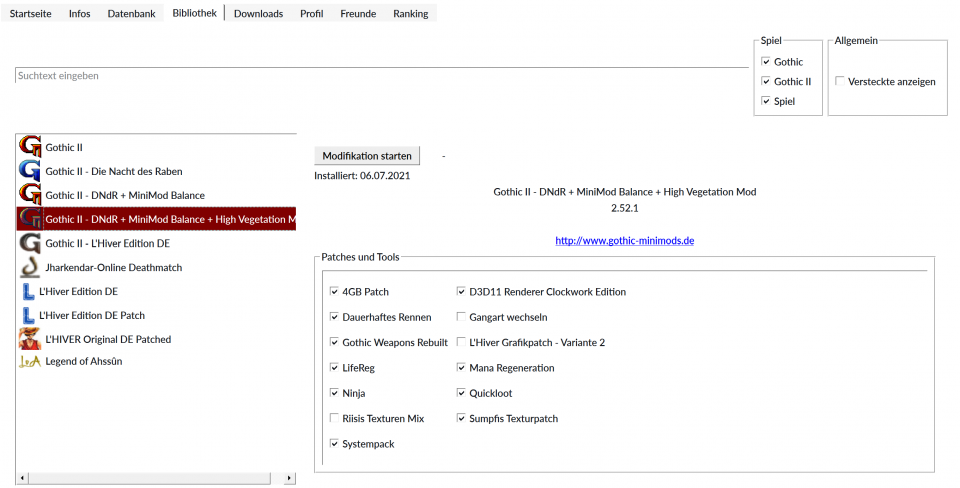Click the Gothic II game icon
Image resolution: width=960 pixels, height=488 pixels.
(30, 147)
